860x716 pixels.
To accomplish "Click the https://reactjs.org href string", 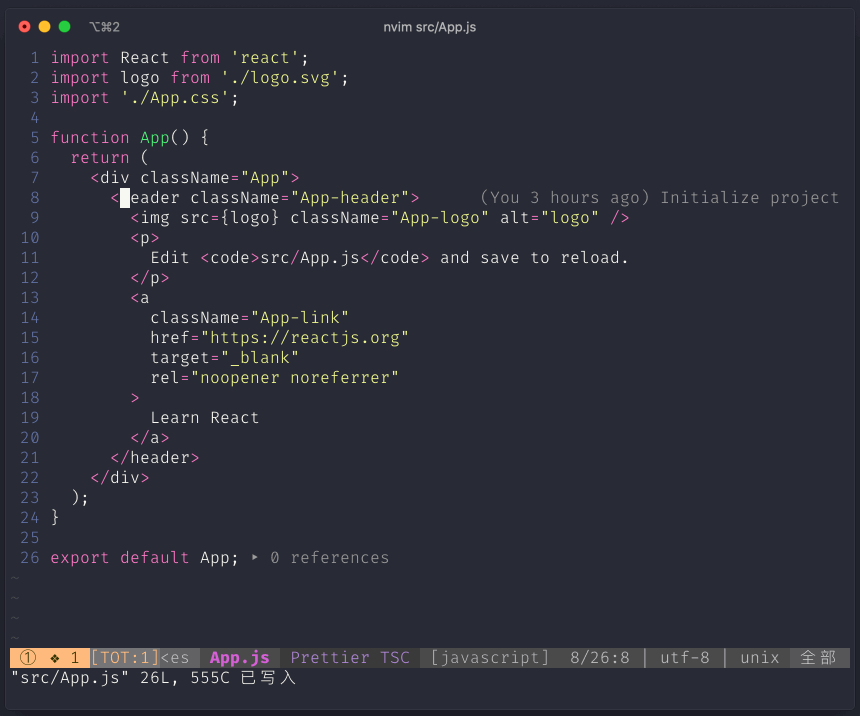I will tap(305, 337).
